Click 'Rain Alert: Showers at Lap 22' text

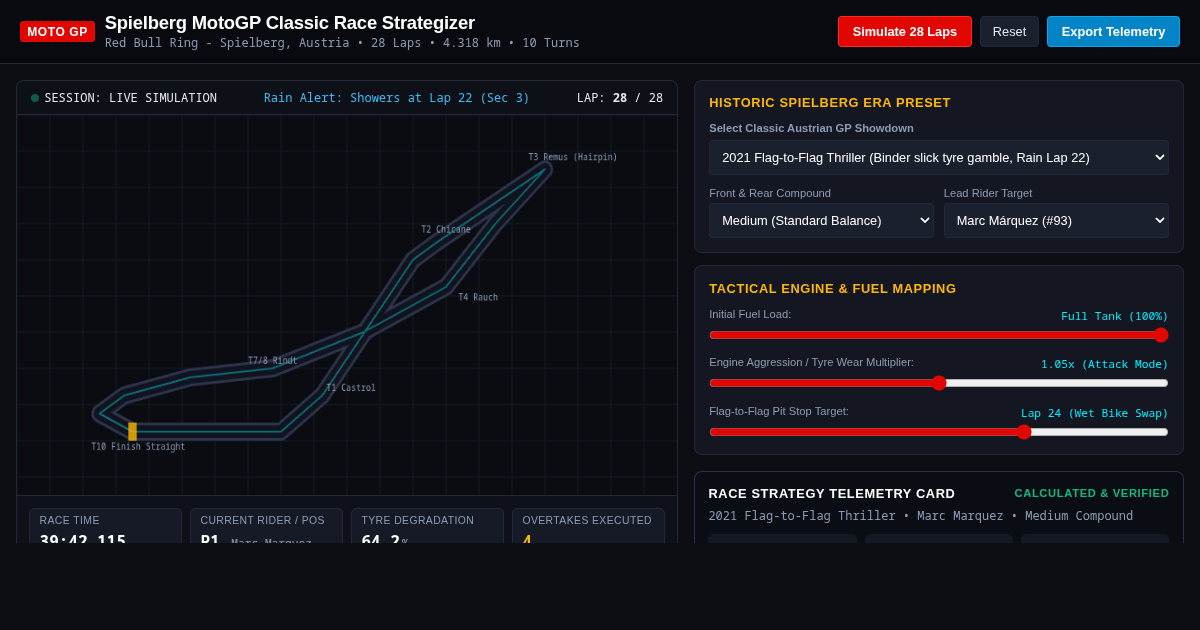click(x=397, y=98)
